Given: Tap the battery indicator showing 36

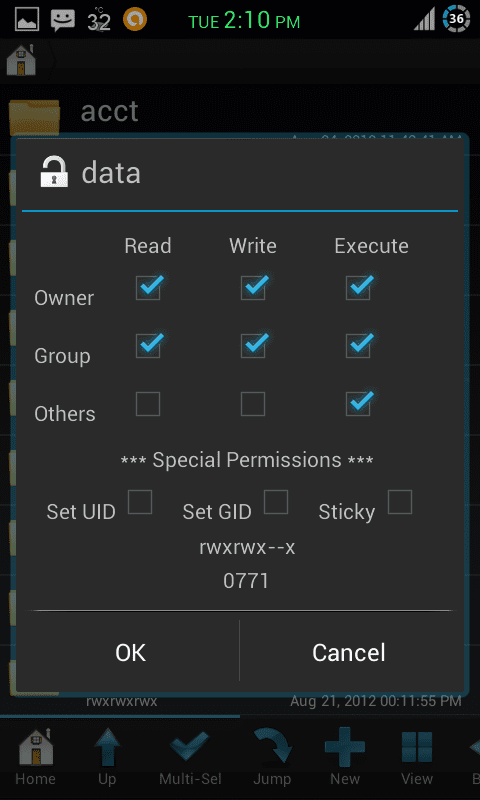Looking at the screenshot, I should (x=456, y=19).
